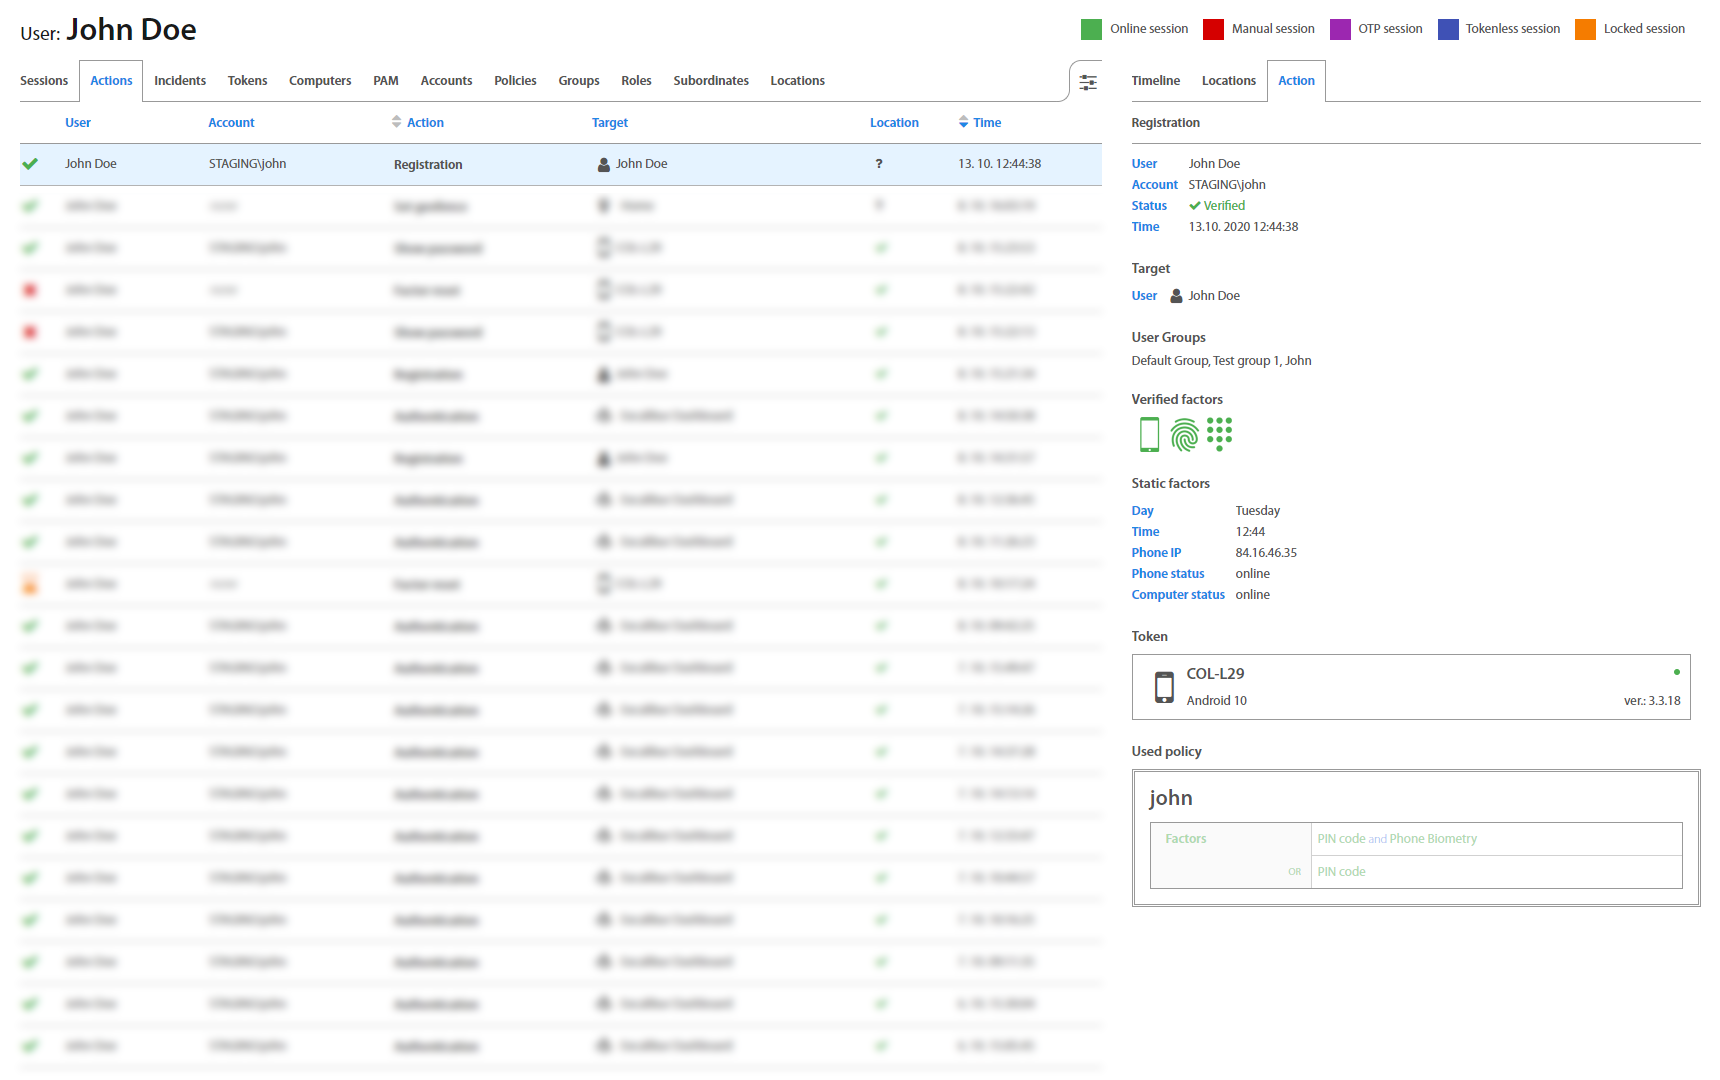Click the Computer status link

pos(1177,595)
